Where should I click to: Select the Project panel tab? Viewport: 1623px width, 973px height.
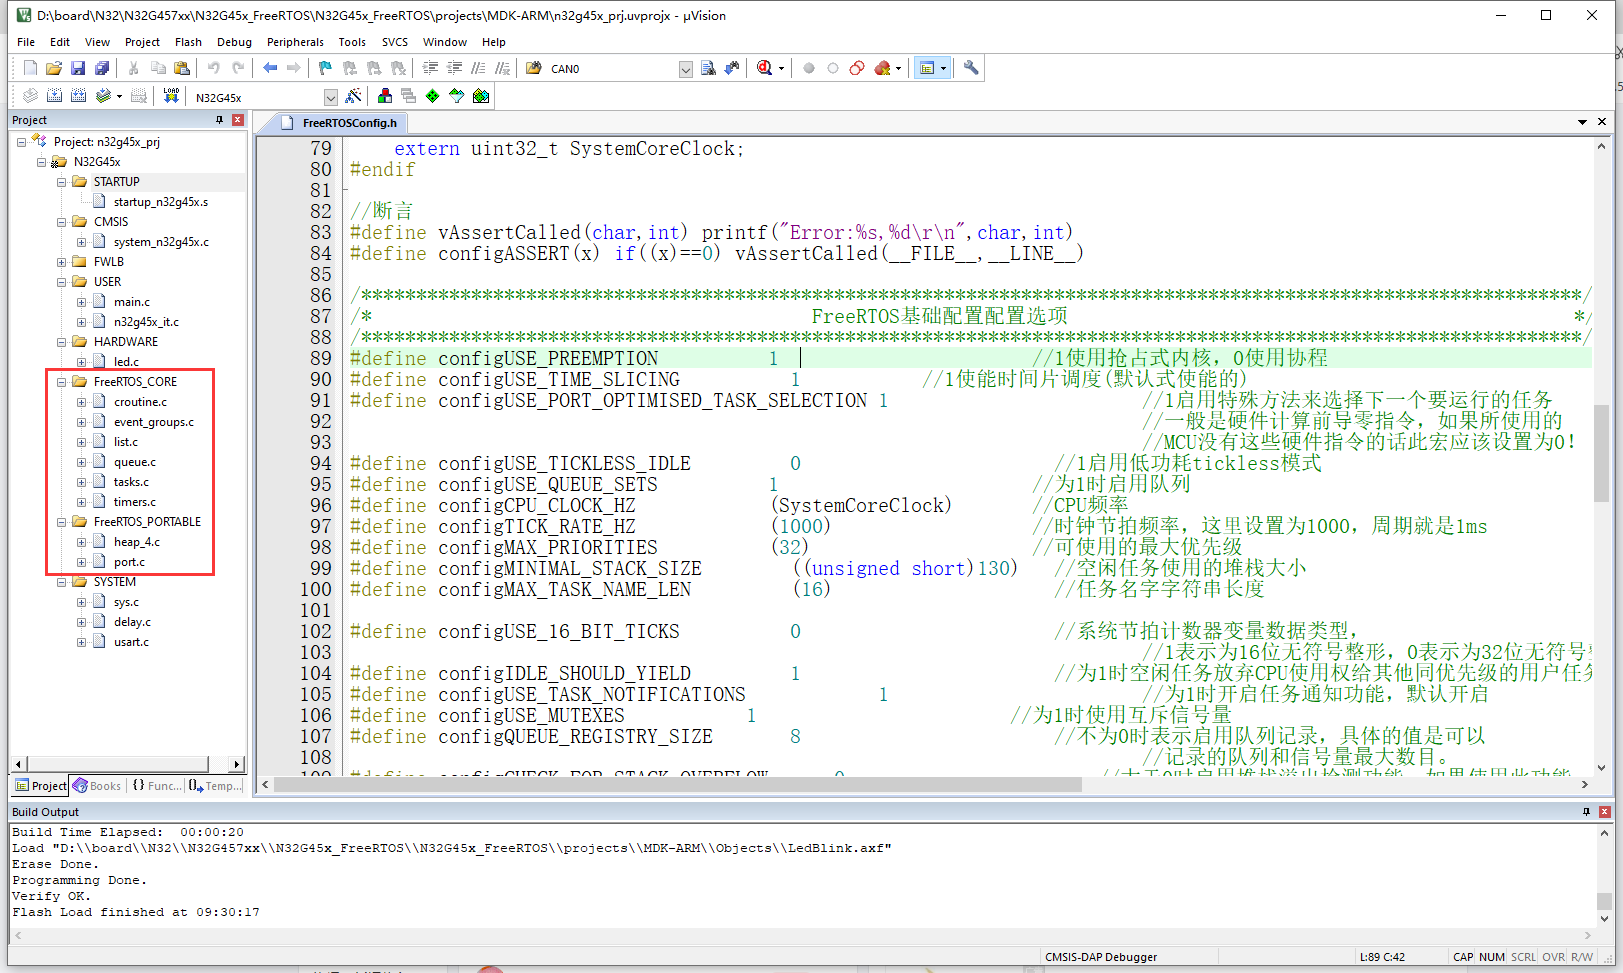(40, 786)
